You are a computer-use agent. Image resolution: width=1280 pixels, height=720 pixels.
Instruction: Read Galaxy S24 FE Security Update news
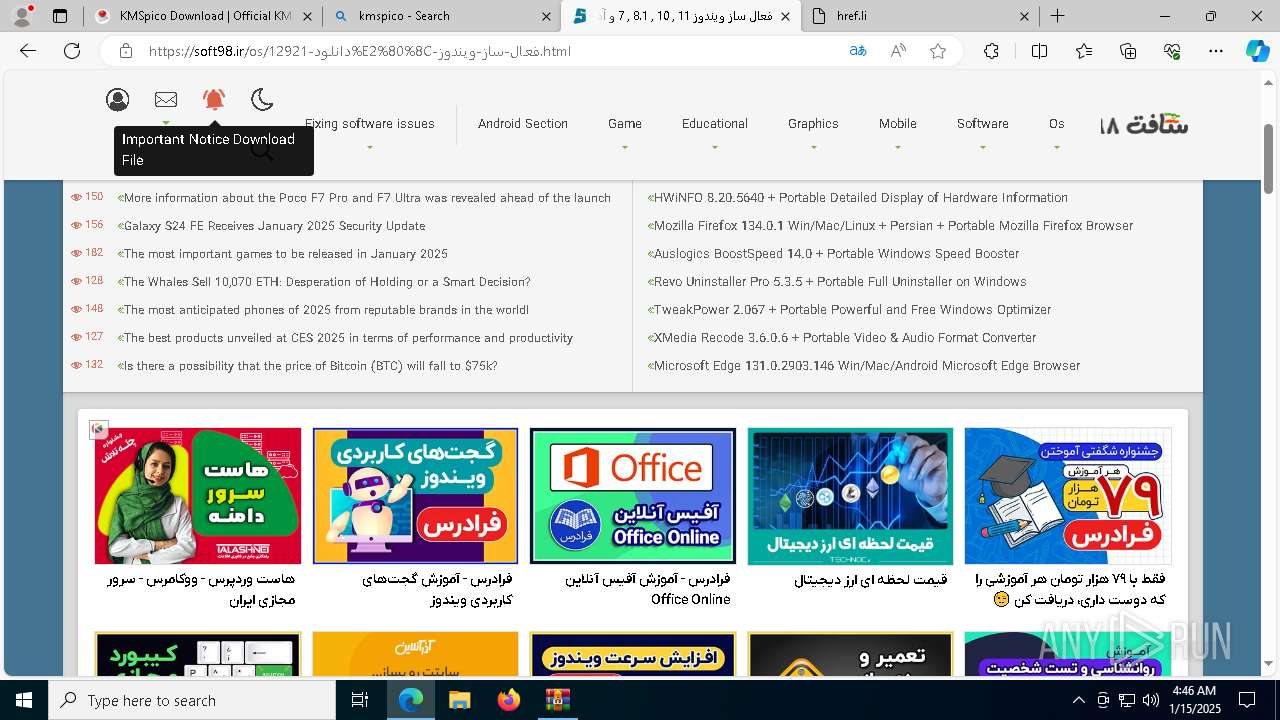[274, 226]
